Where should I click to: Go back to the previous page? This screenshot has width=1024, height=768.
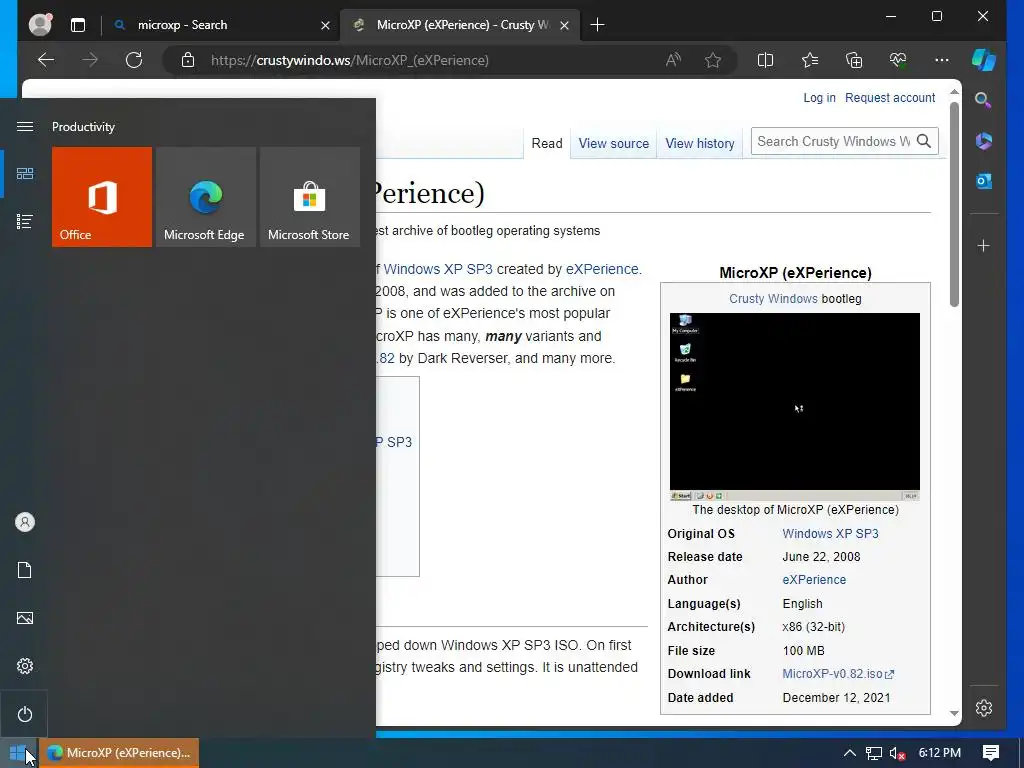[x=46, y=60]
